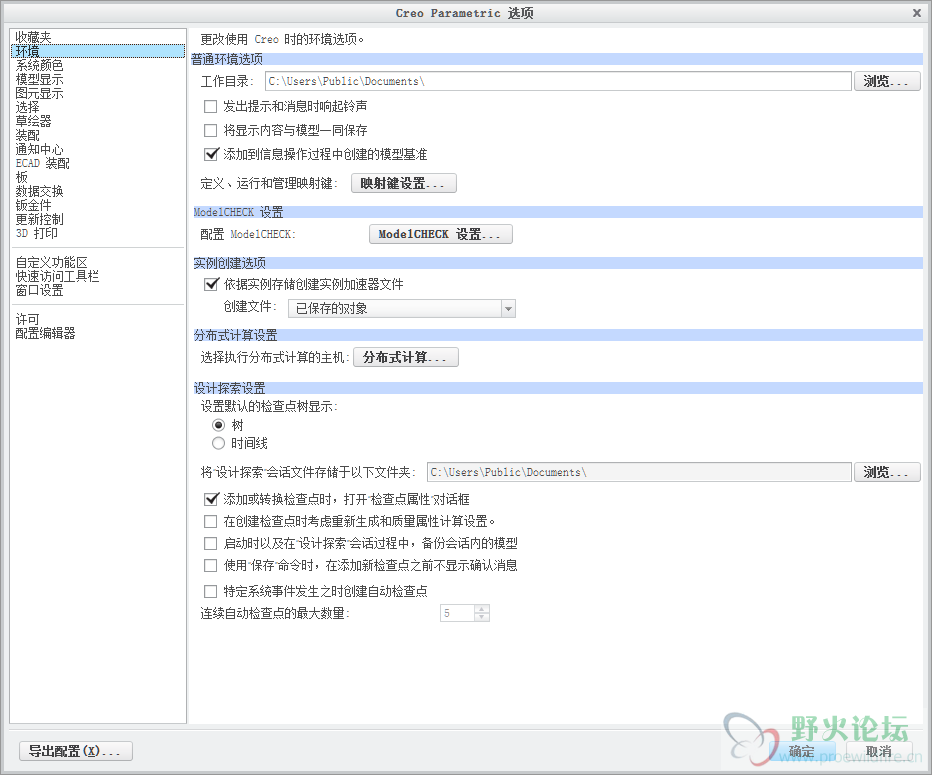The height and width of the screenshot is (775, 932).
Task: Click 浏览 button for 设计探索 folder
Action: pos(887,472)
